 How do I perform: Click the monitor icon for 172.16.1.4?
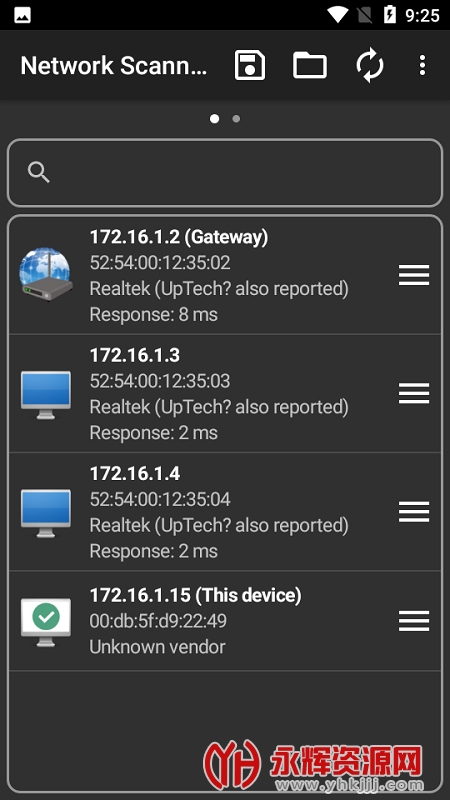[x=46, y=513]
